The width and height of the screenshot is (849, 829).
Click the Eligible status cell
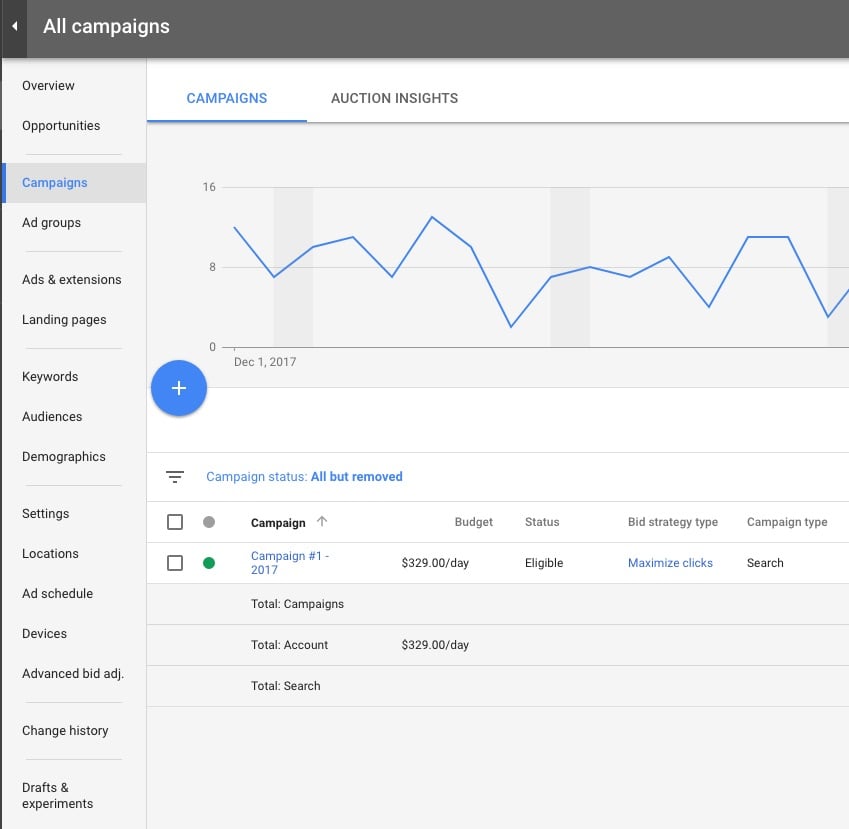[x=544, y=563]
